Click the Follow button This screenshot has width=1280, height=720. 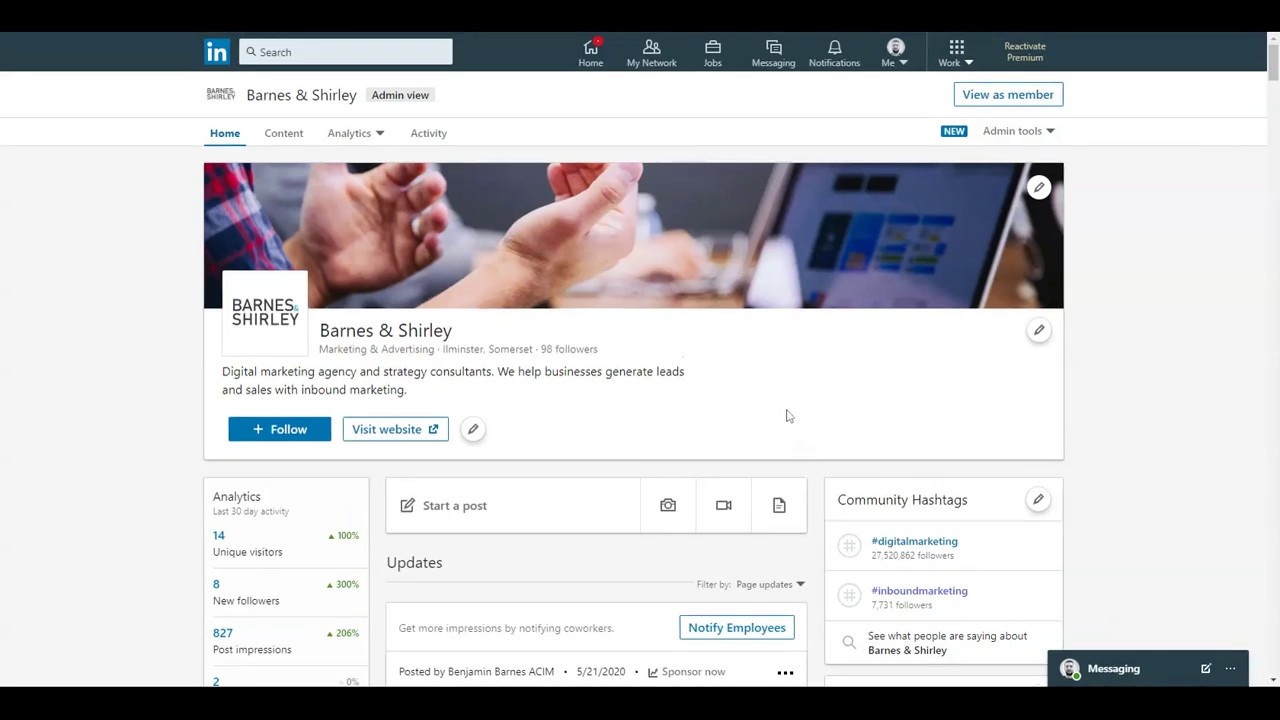(x=279, y=429)
